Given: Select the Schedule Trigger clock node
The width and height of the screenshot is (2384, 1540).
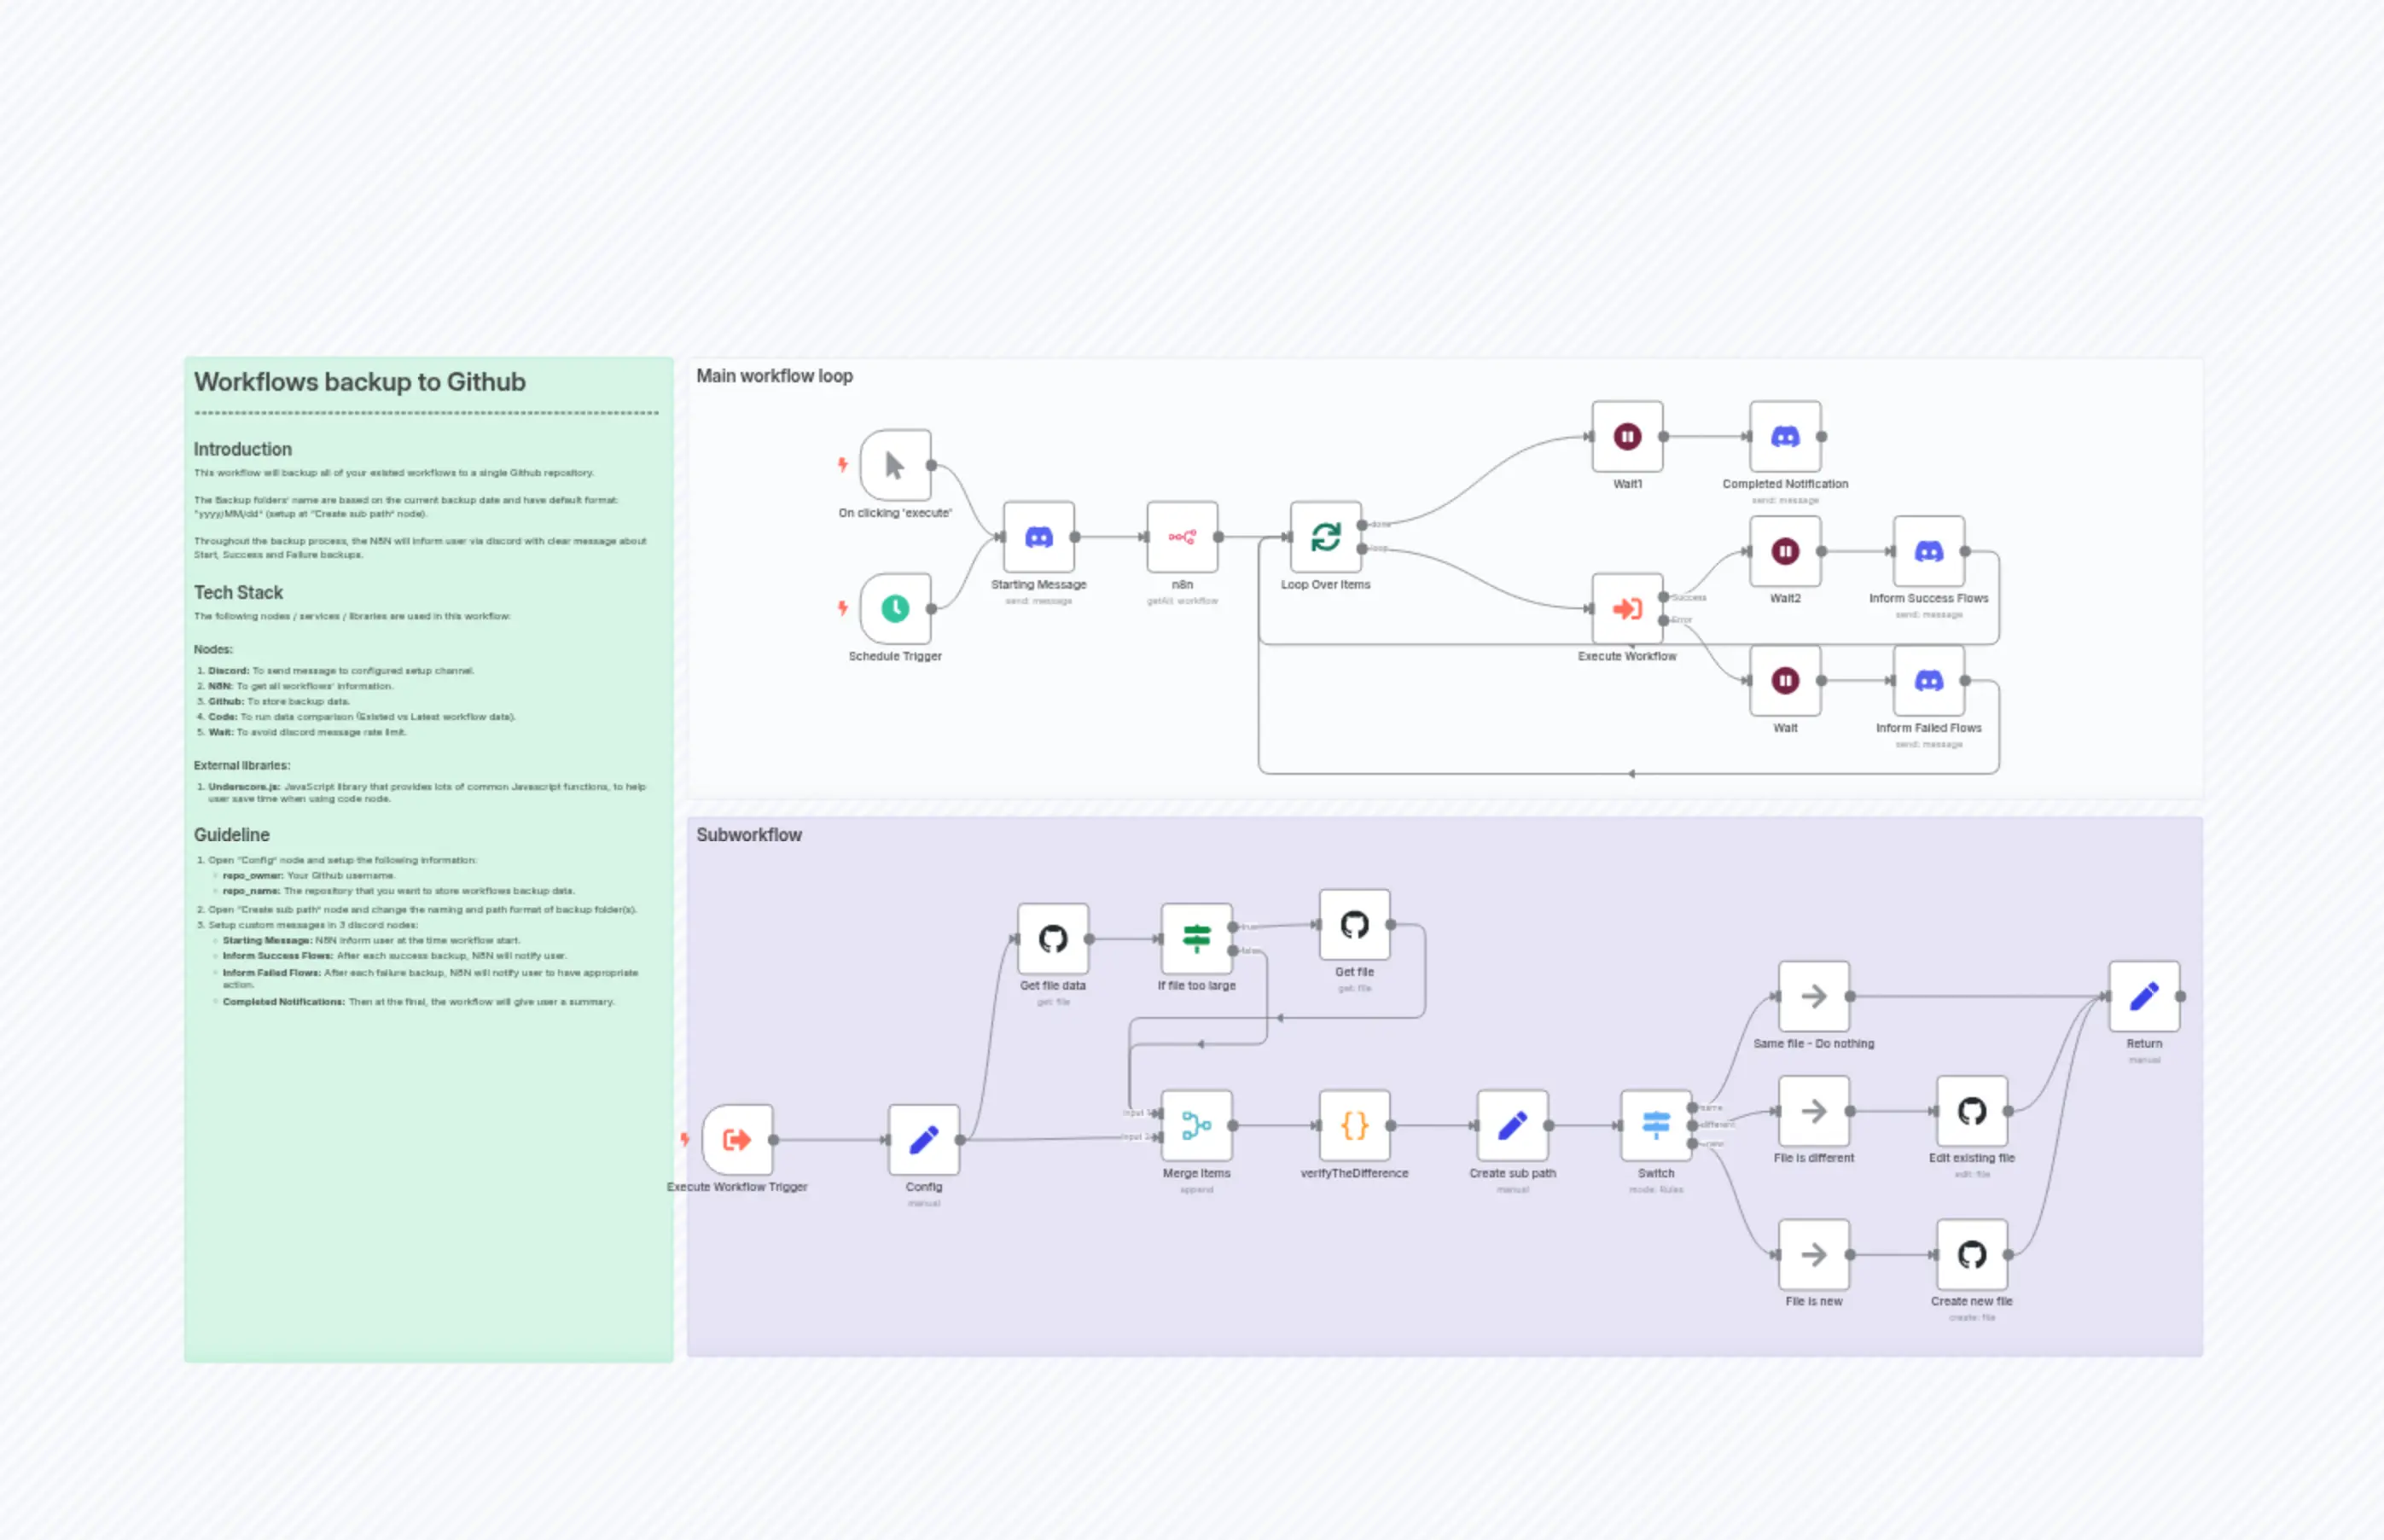Looking at the screenshot, I should (895, 608).
